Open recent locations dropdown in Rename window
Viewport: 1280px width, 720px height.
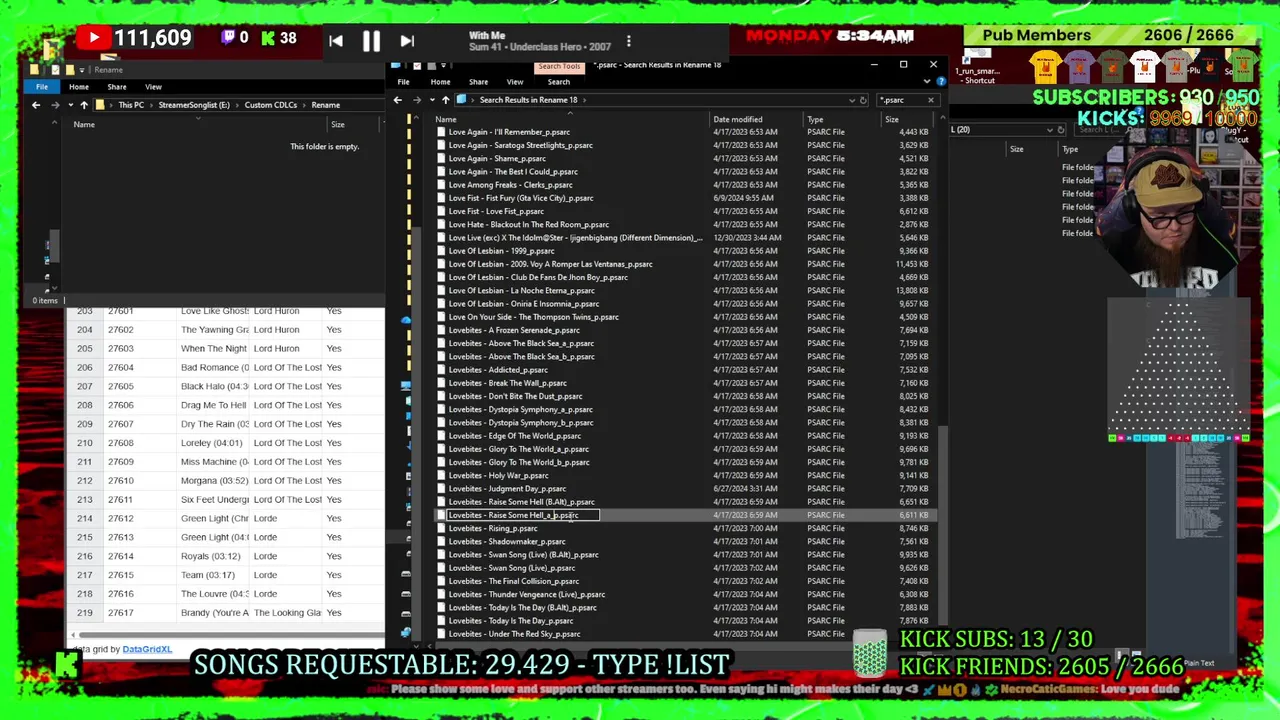point(69,105)
